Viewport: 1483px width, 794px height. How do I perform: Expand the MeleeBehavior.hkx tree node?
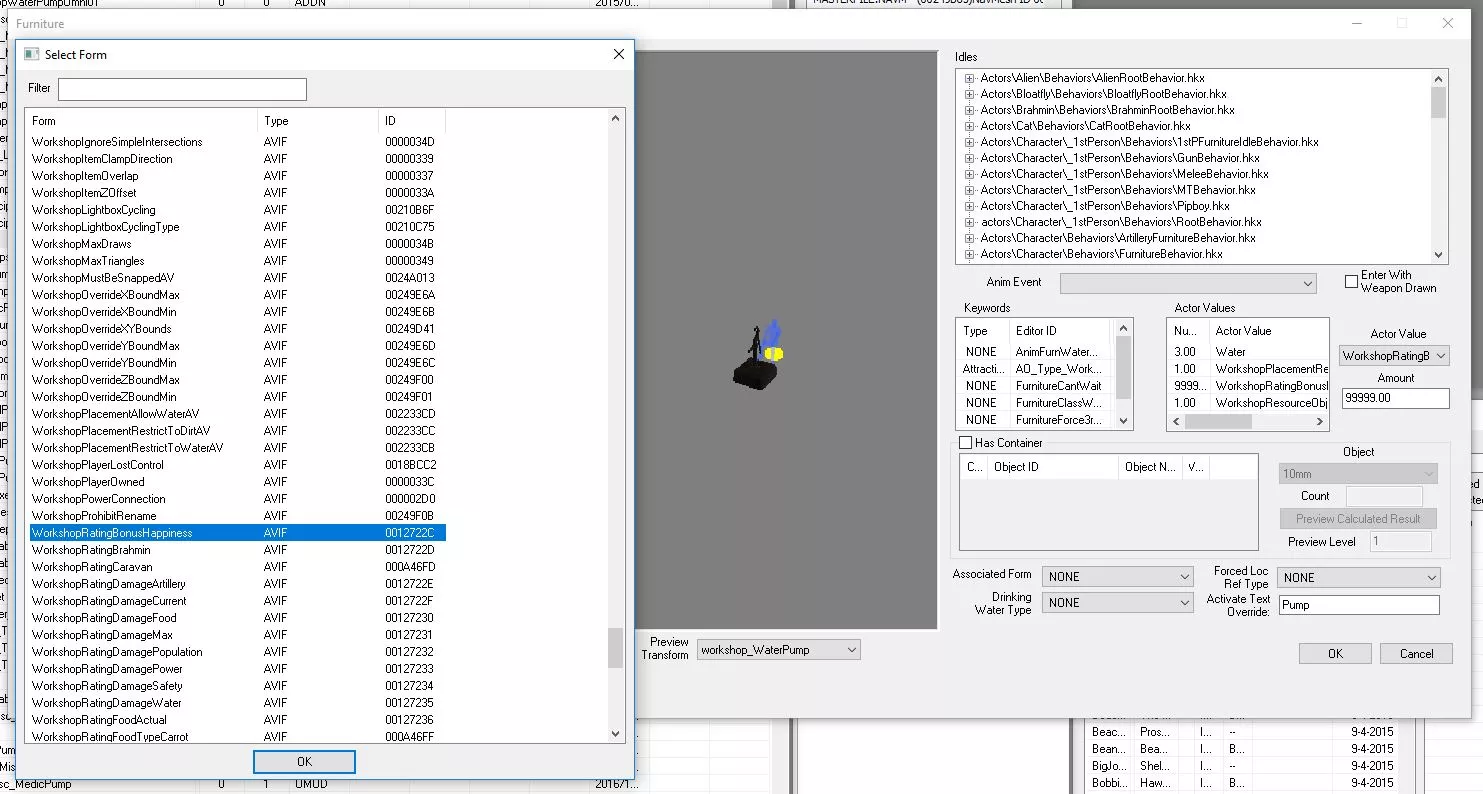[969, 174]
